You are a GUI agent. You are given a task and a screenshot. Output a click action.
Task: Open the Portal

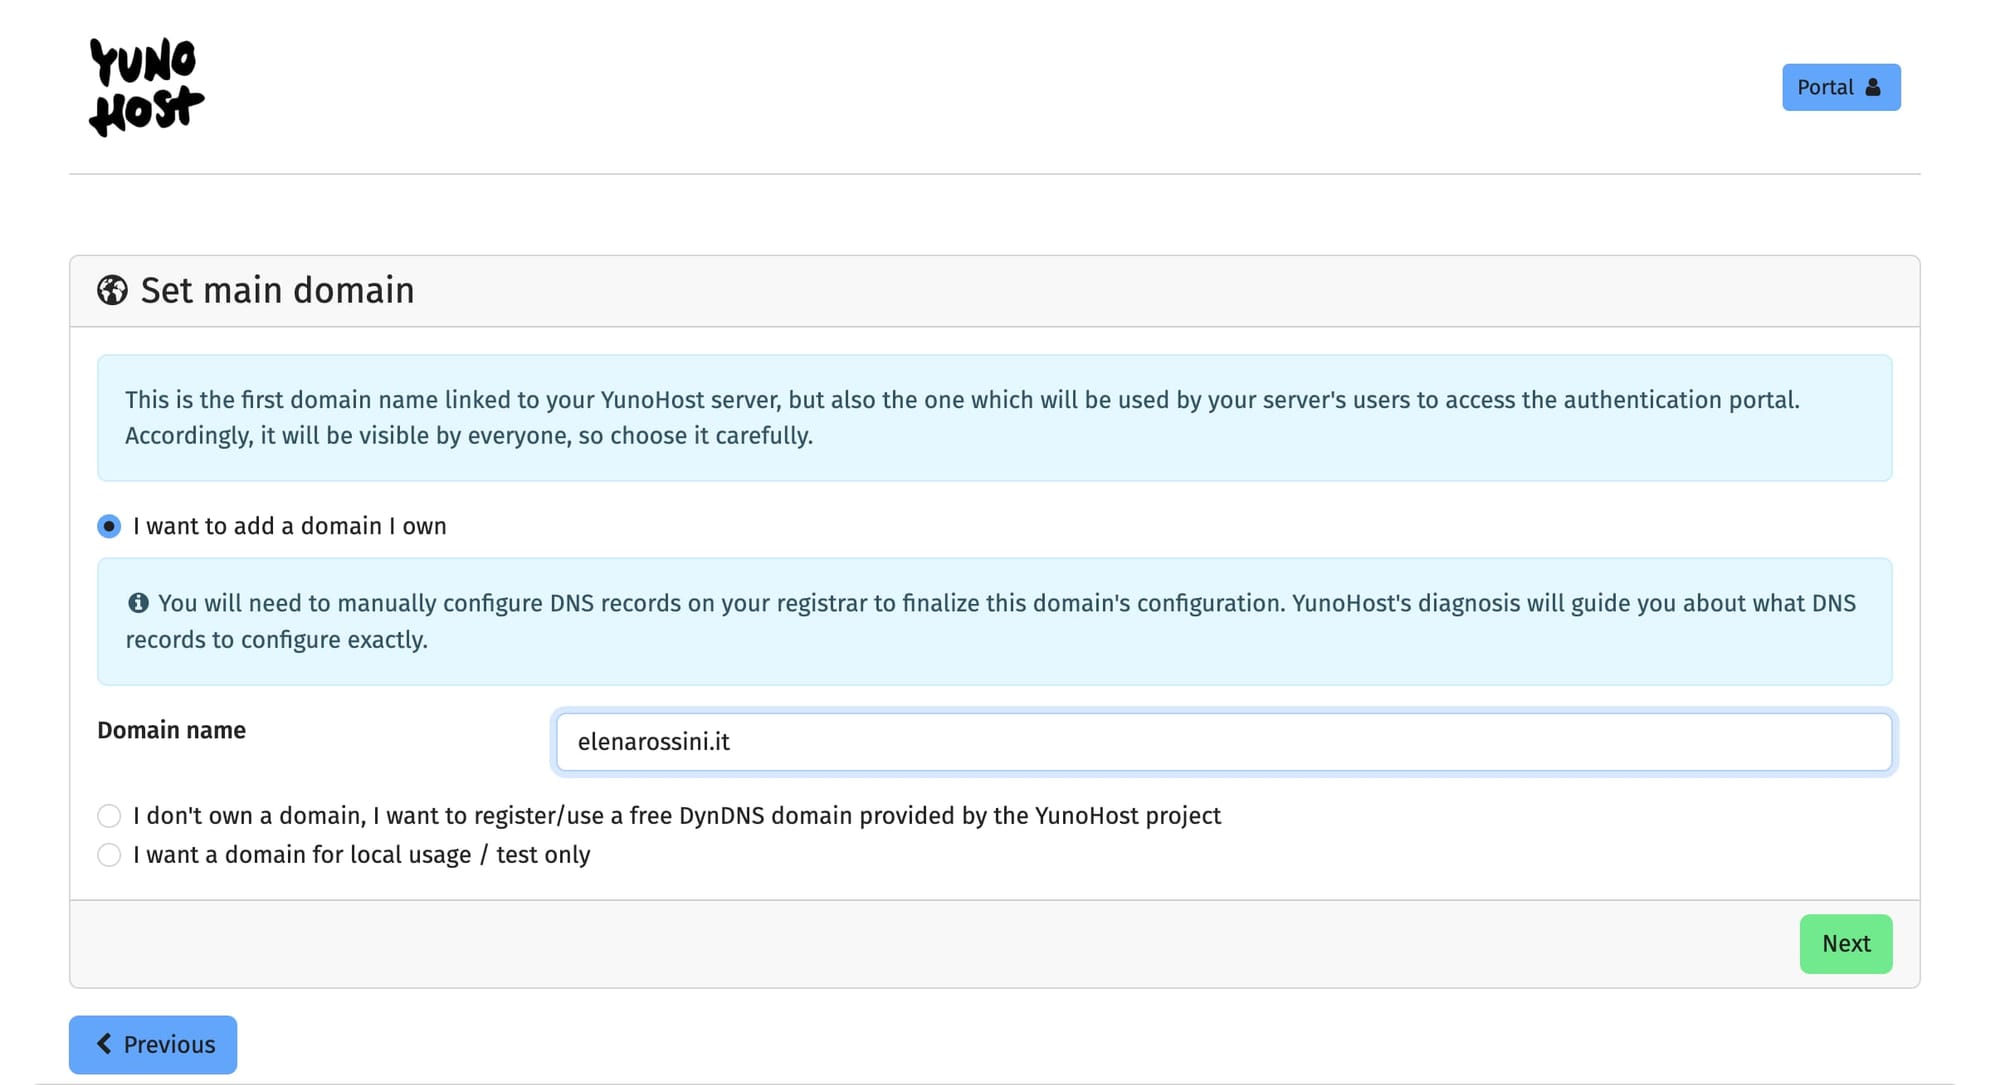(1841, 87)
